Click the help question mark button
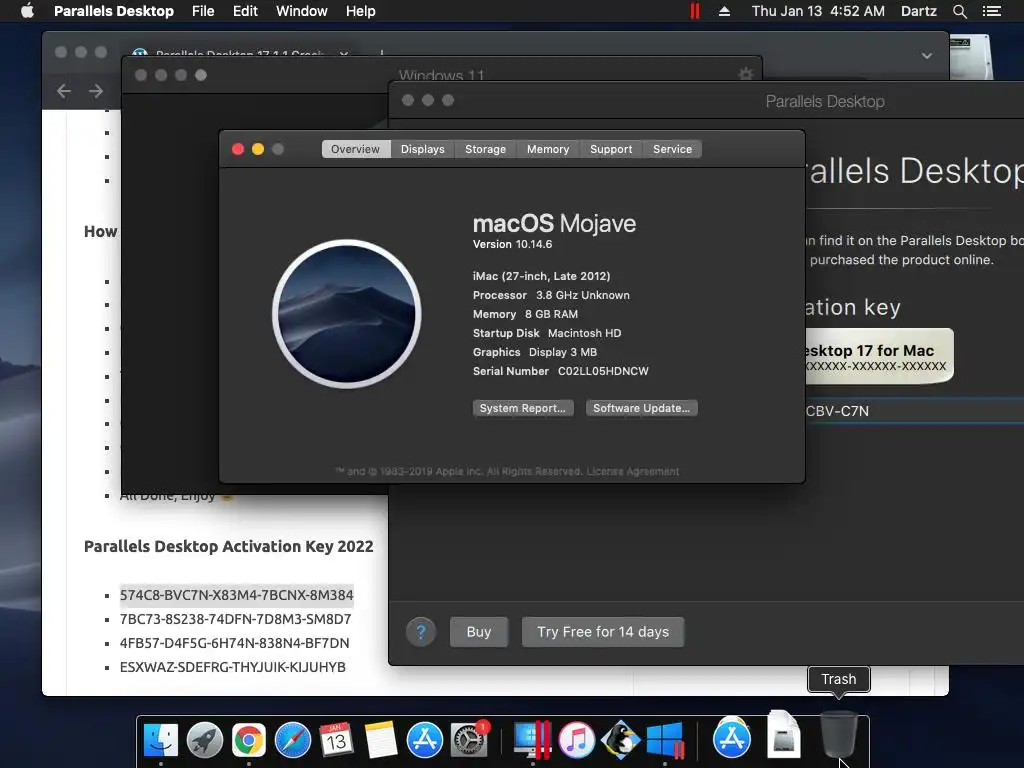The width and height of the screenshot is (1024, 768). (421, 632)
